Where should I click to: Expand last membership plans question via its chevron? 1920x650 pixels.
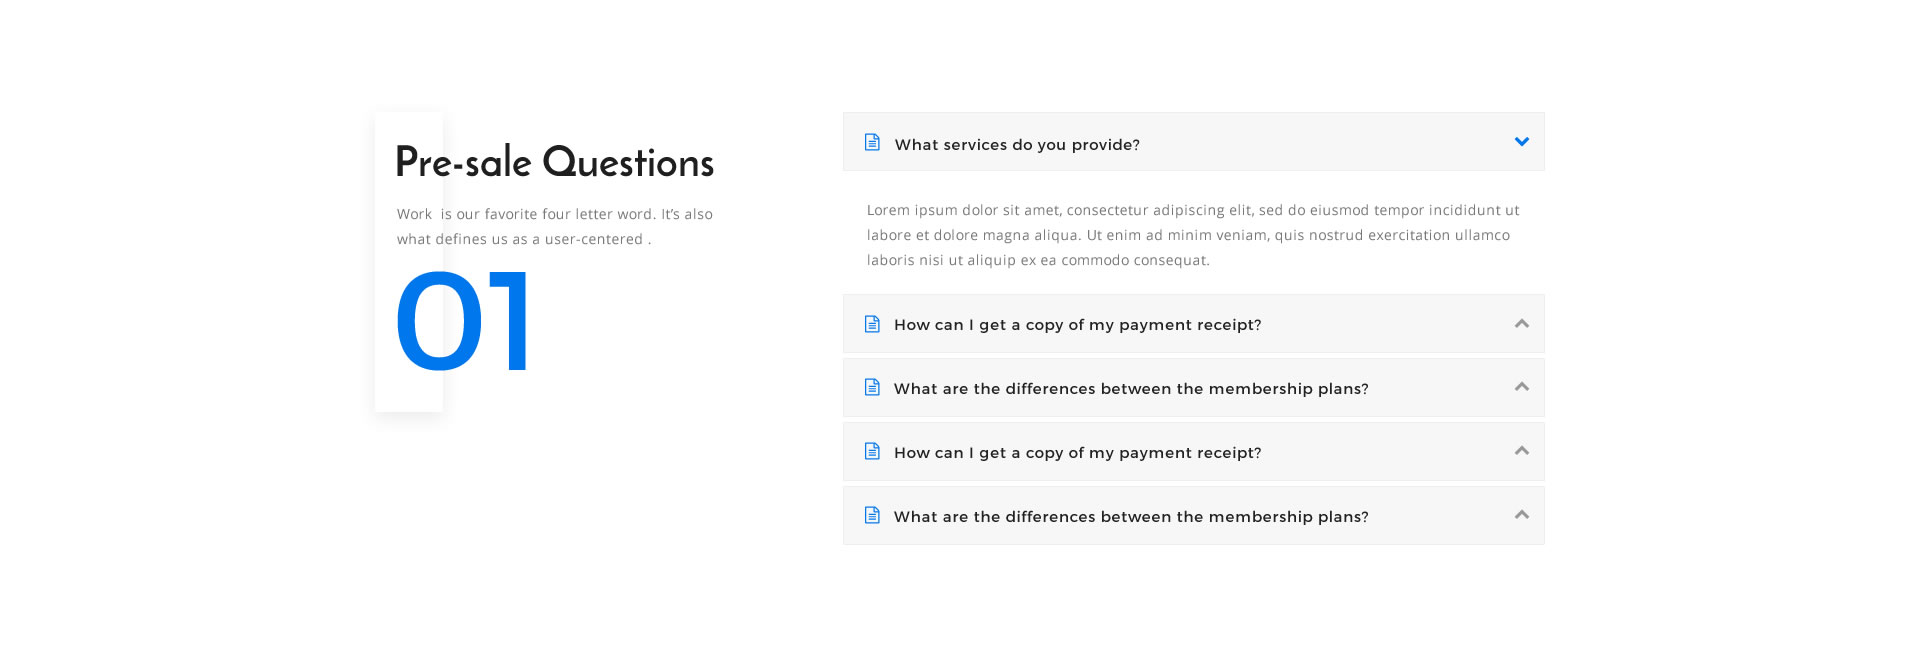coord(1522,514)
